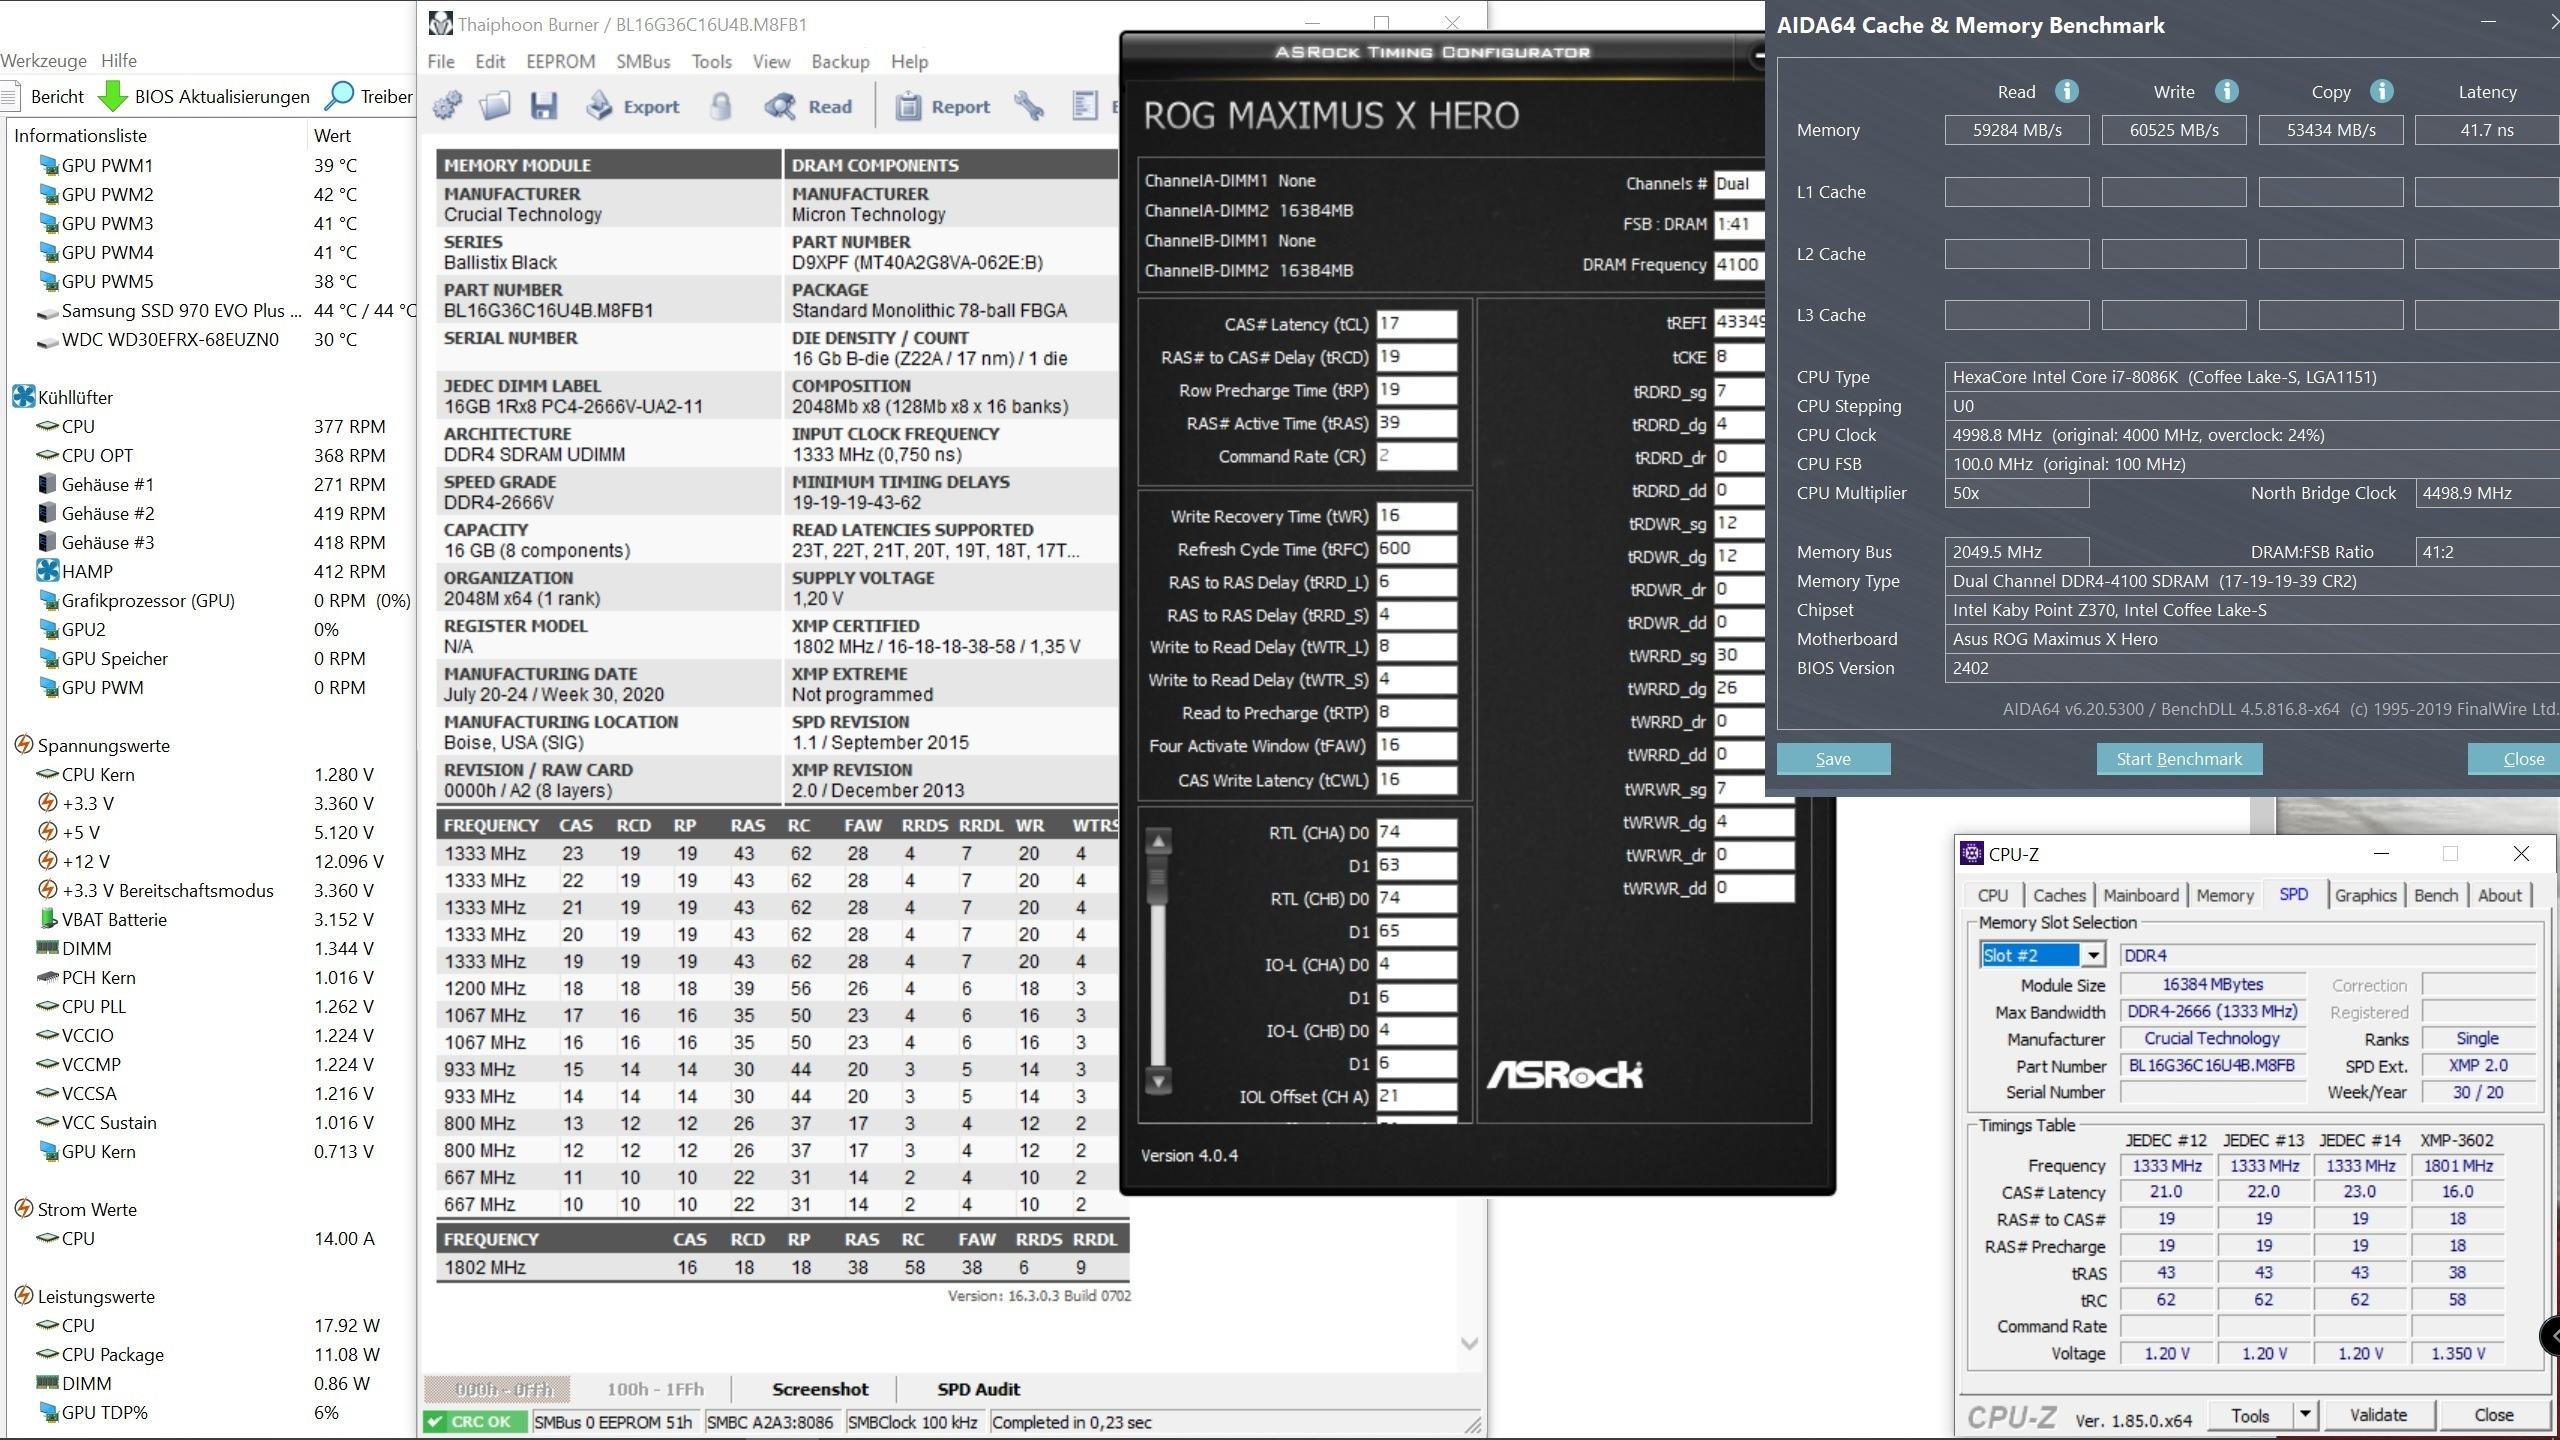Open a dump file via the folder icon
The image size is (2560, 1440).
495,106
